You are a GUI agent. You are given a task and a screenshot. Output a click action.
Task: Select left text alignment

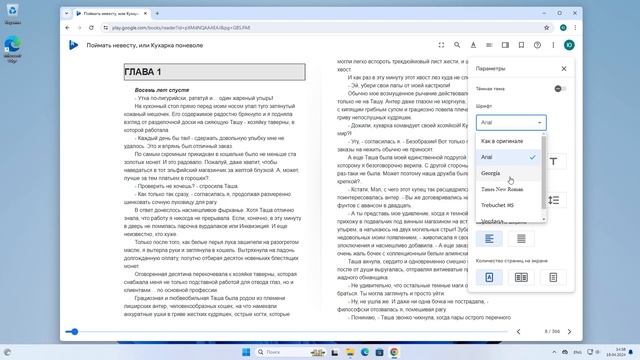tap(489, 238)
